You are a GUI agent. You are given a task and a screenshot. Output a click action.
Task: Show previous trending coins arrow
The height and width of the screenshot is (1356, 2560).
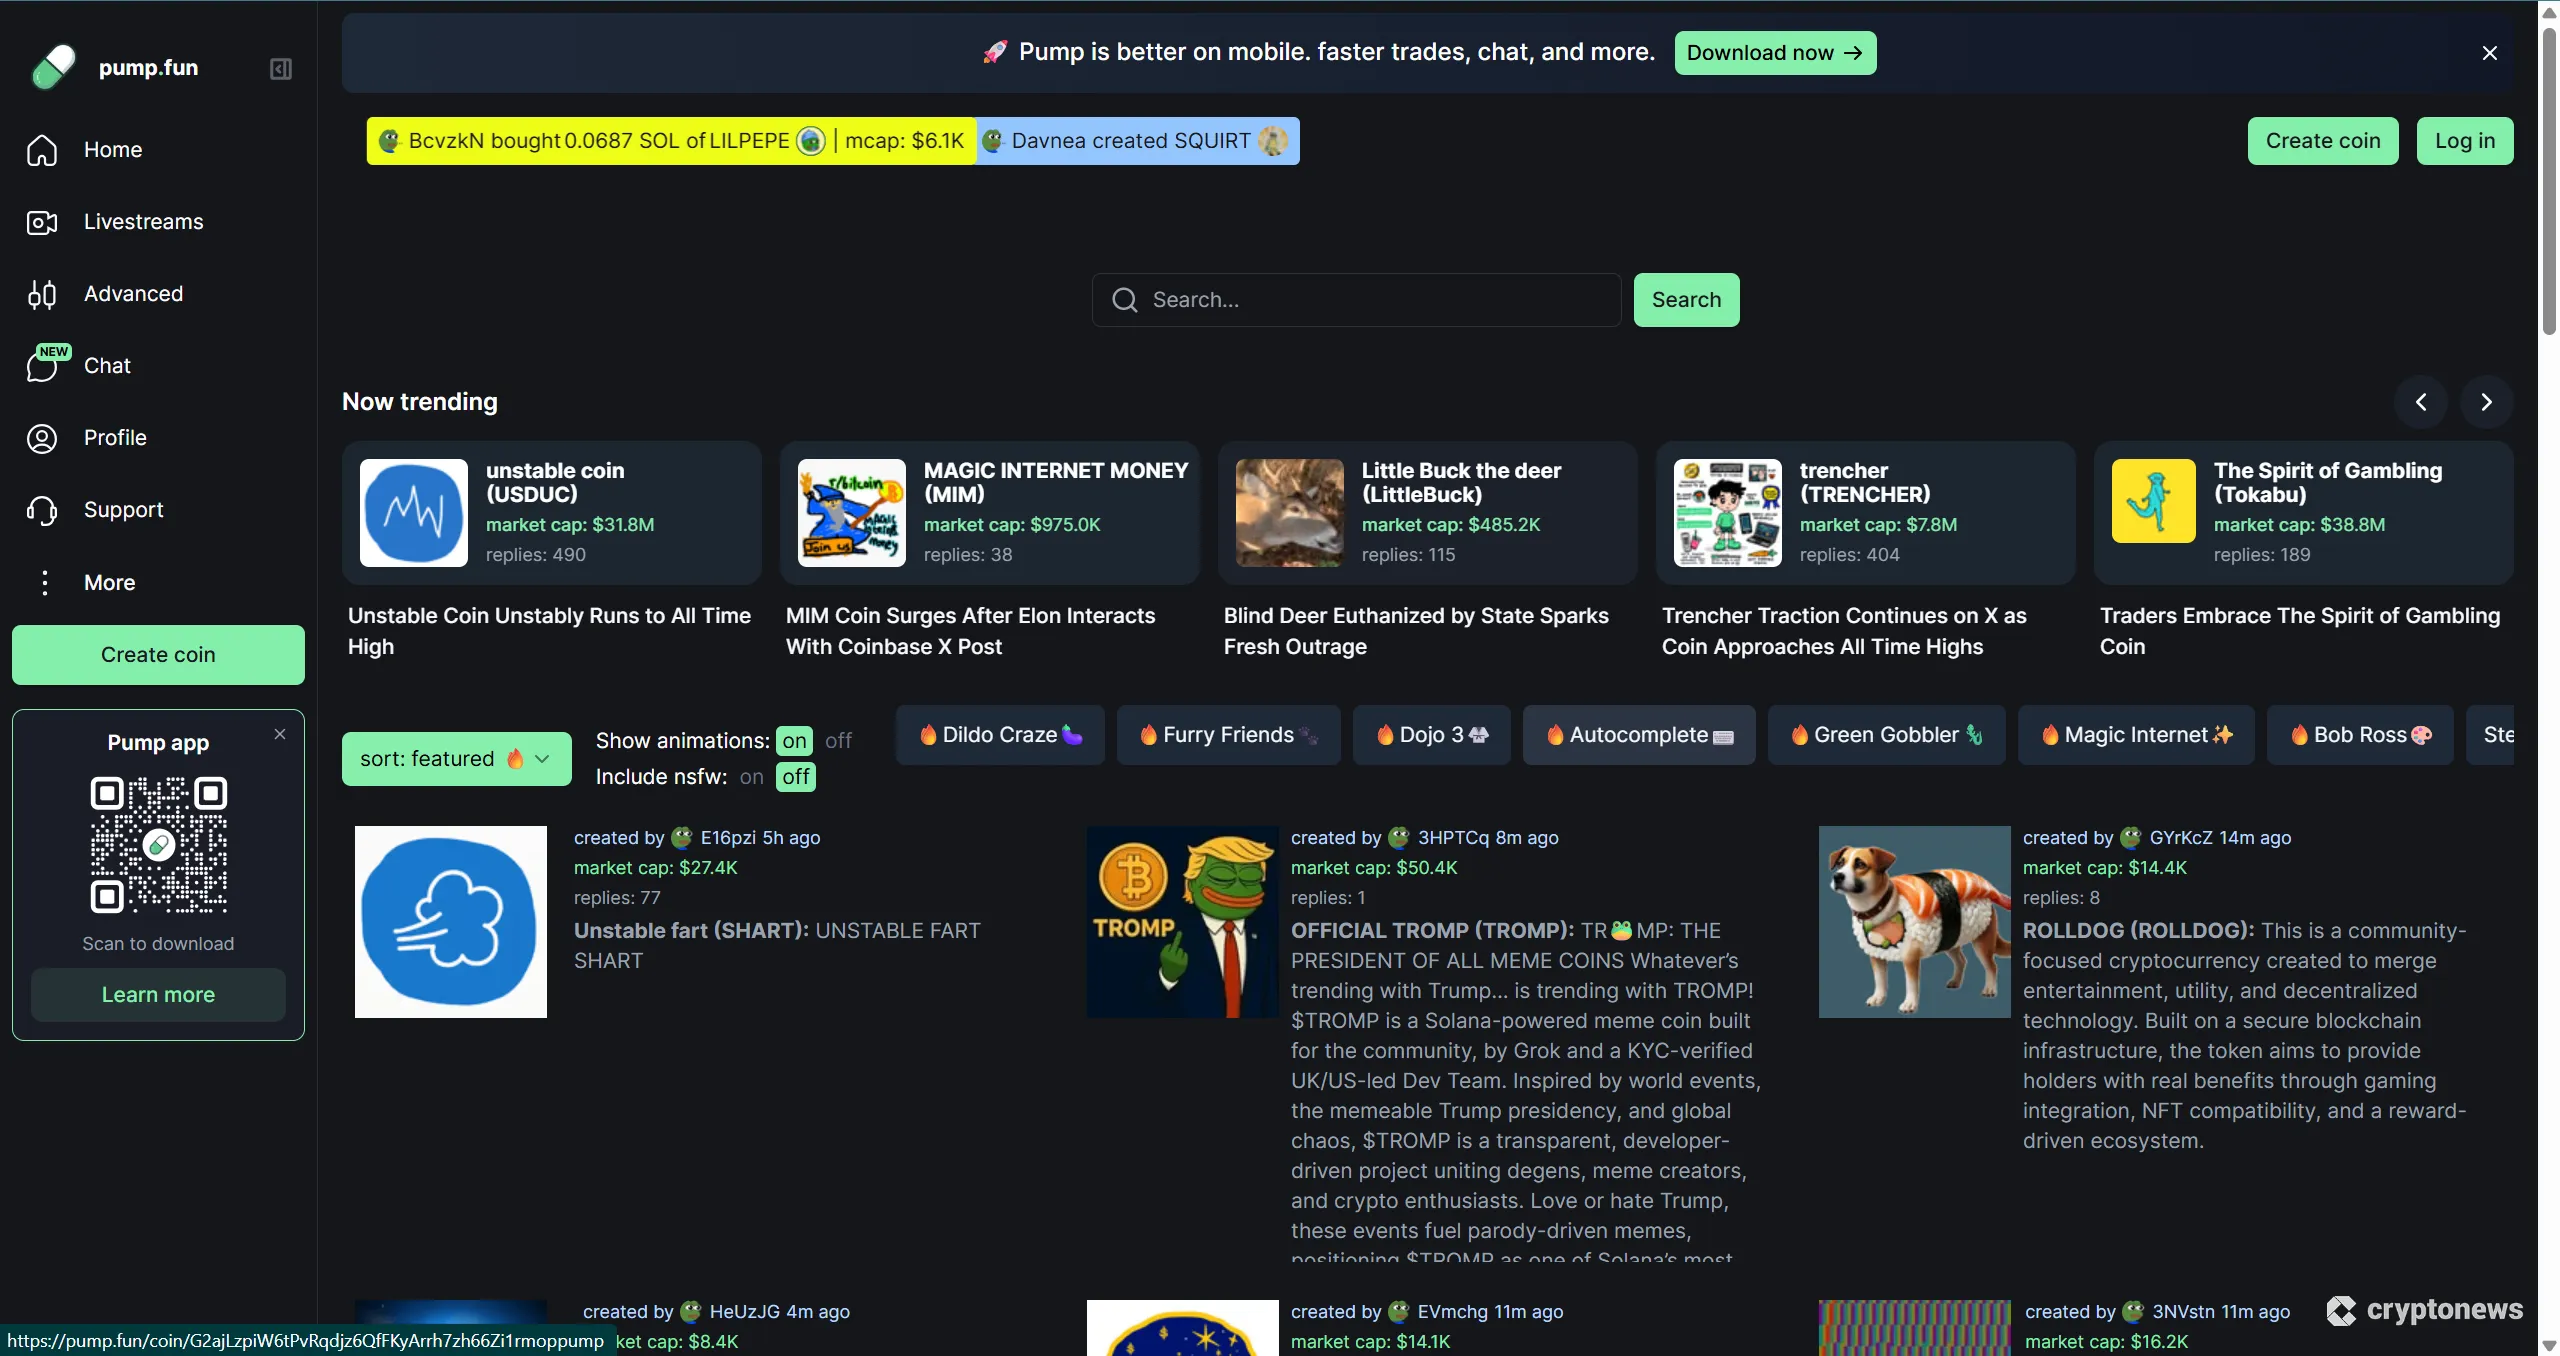(2421, 402)
